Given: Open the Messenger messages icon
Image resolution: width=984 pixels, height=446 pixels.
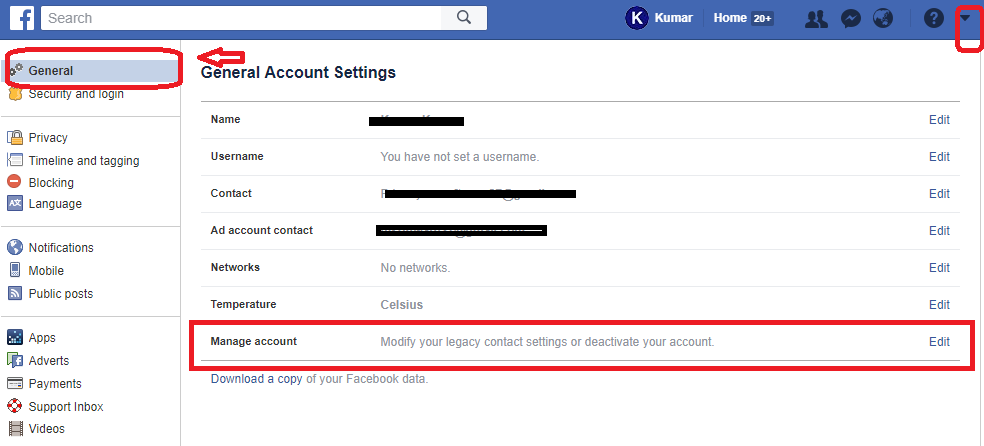Looking at the screenshot, I should pos(852,18).
